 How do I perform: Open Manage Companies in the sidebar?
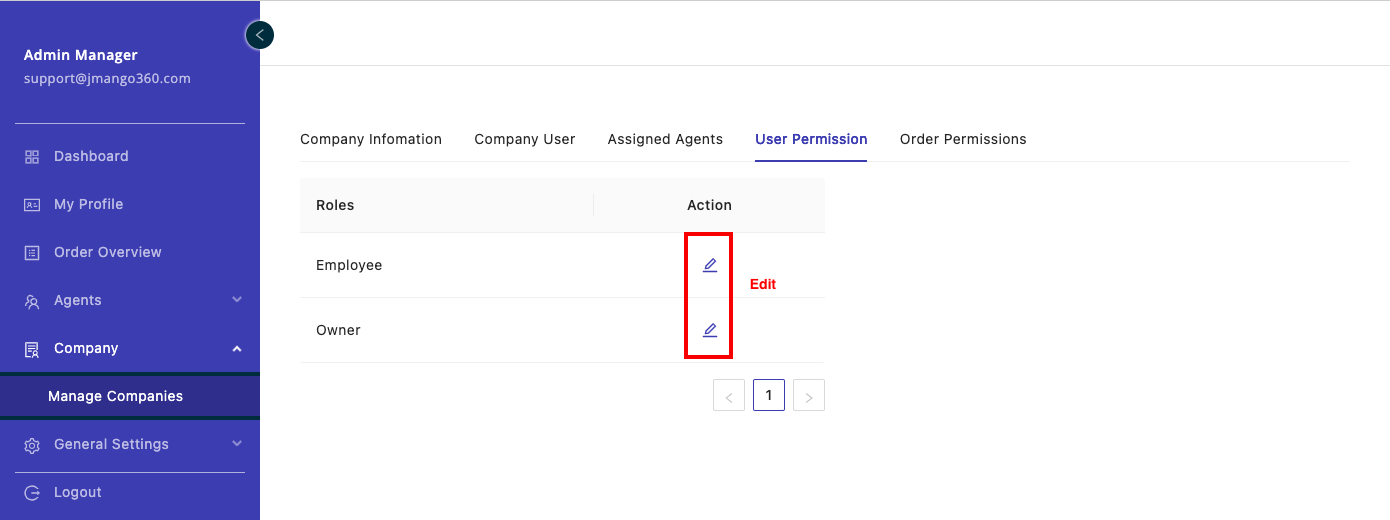pyautogui.click(x=115, y=396)
